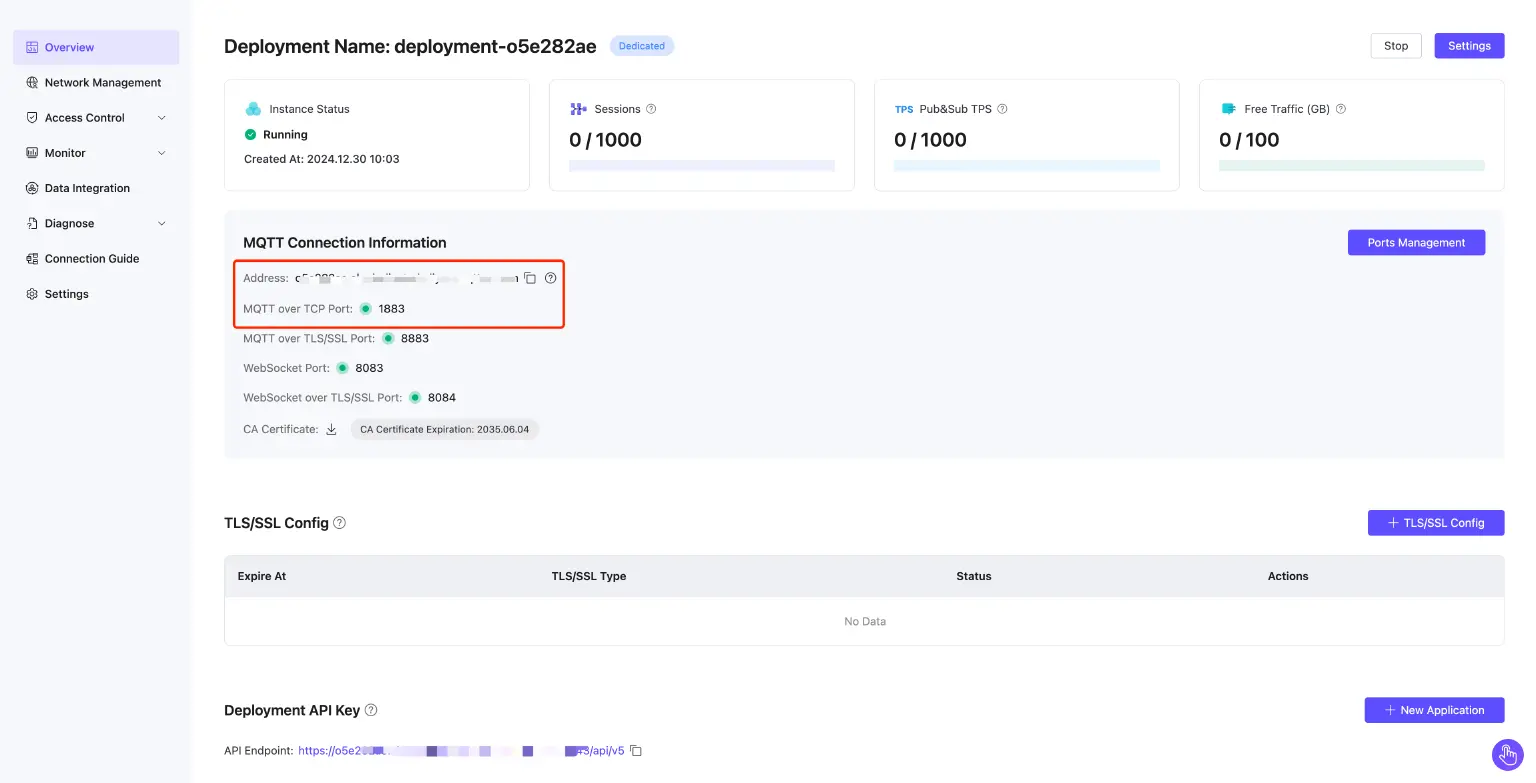This screenshot has width=1536, height=783.
Task: Open the Deployment API Key help icon
Action: (370, 709)
